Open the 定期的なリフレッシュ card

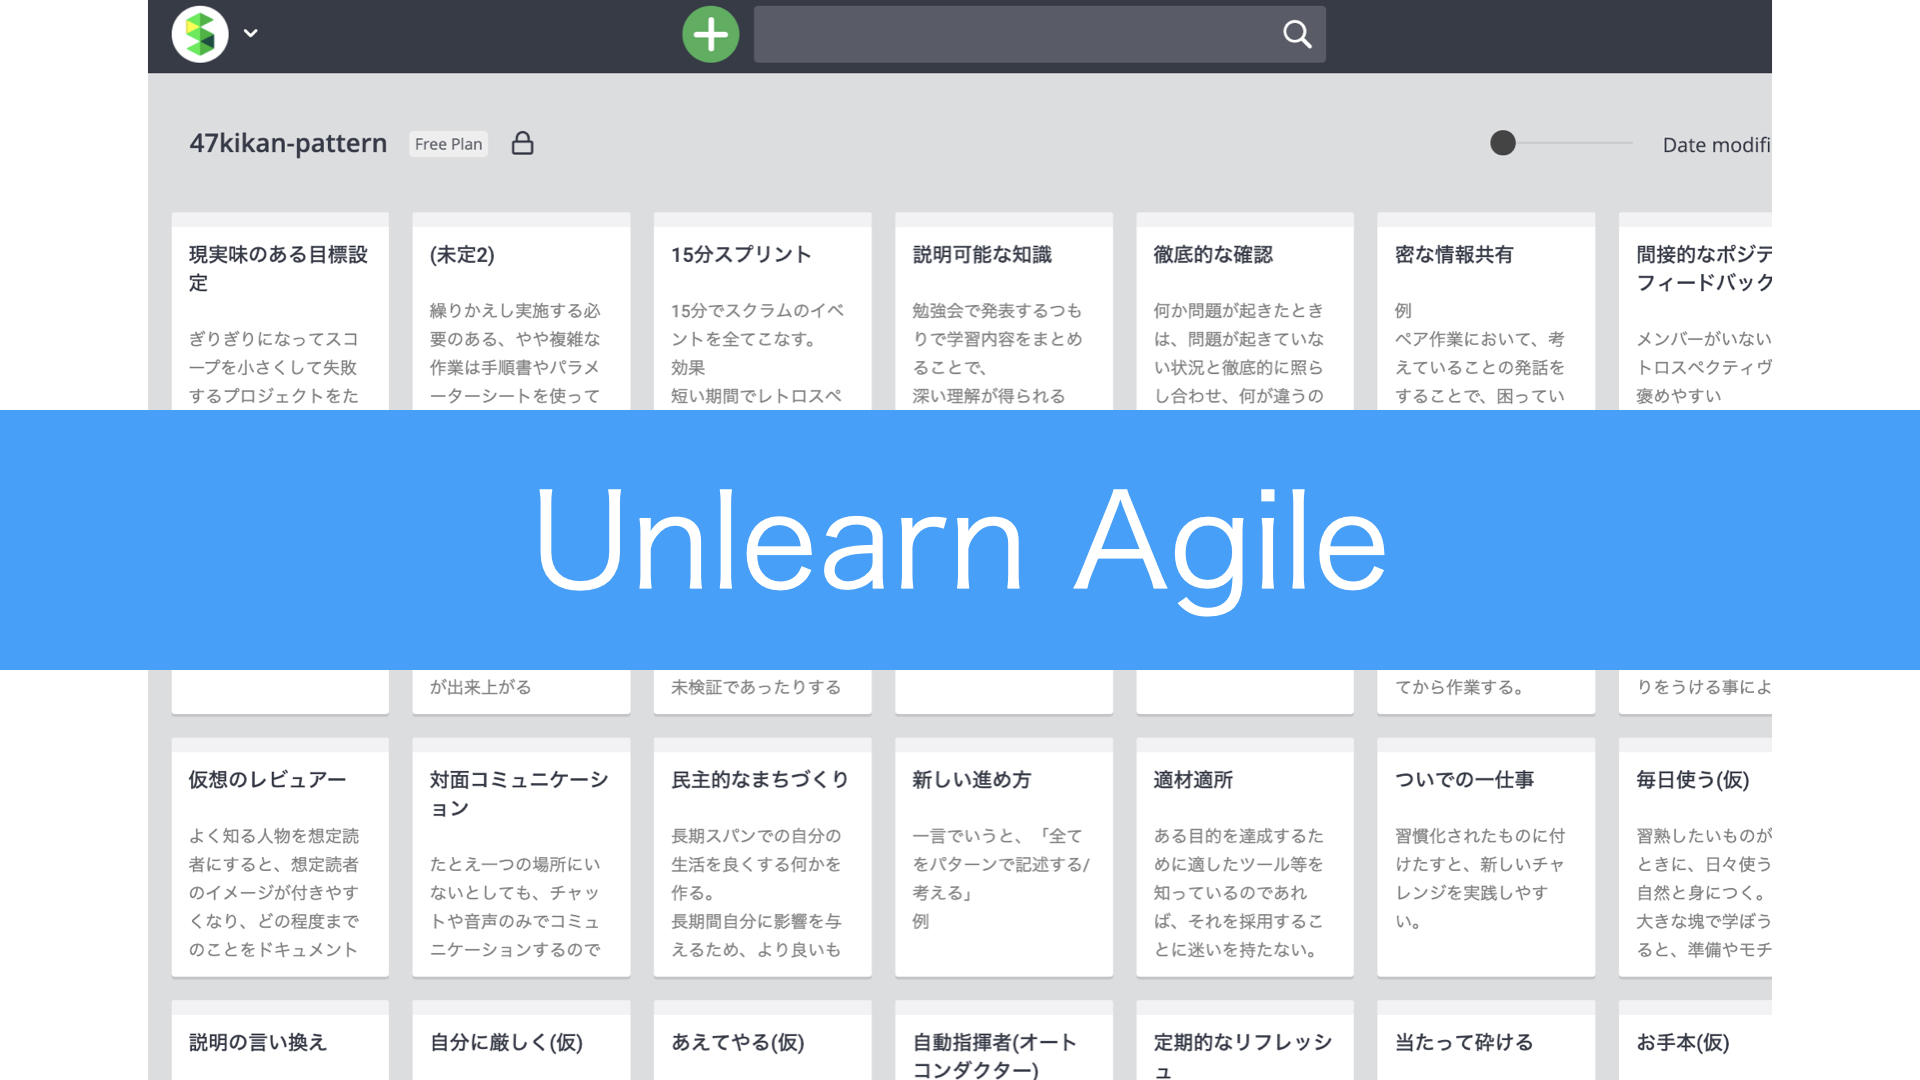(1245, 1041)
